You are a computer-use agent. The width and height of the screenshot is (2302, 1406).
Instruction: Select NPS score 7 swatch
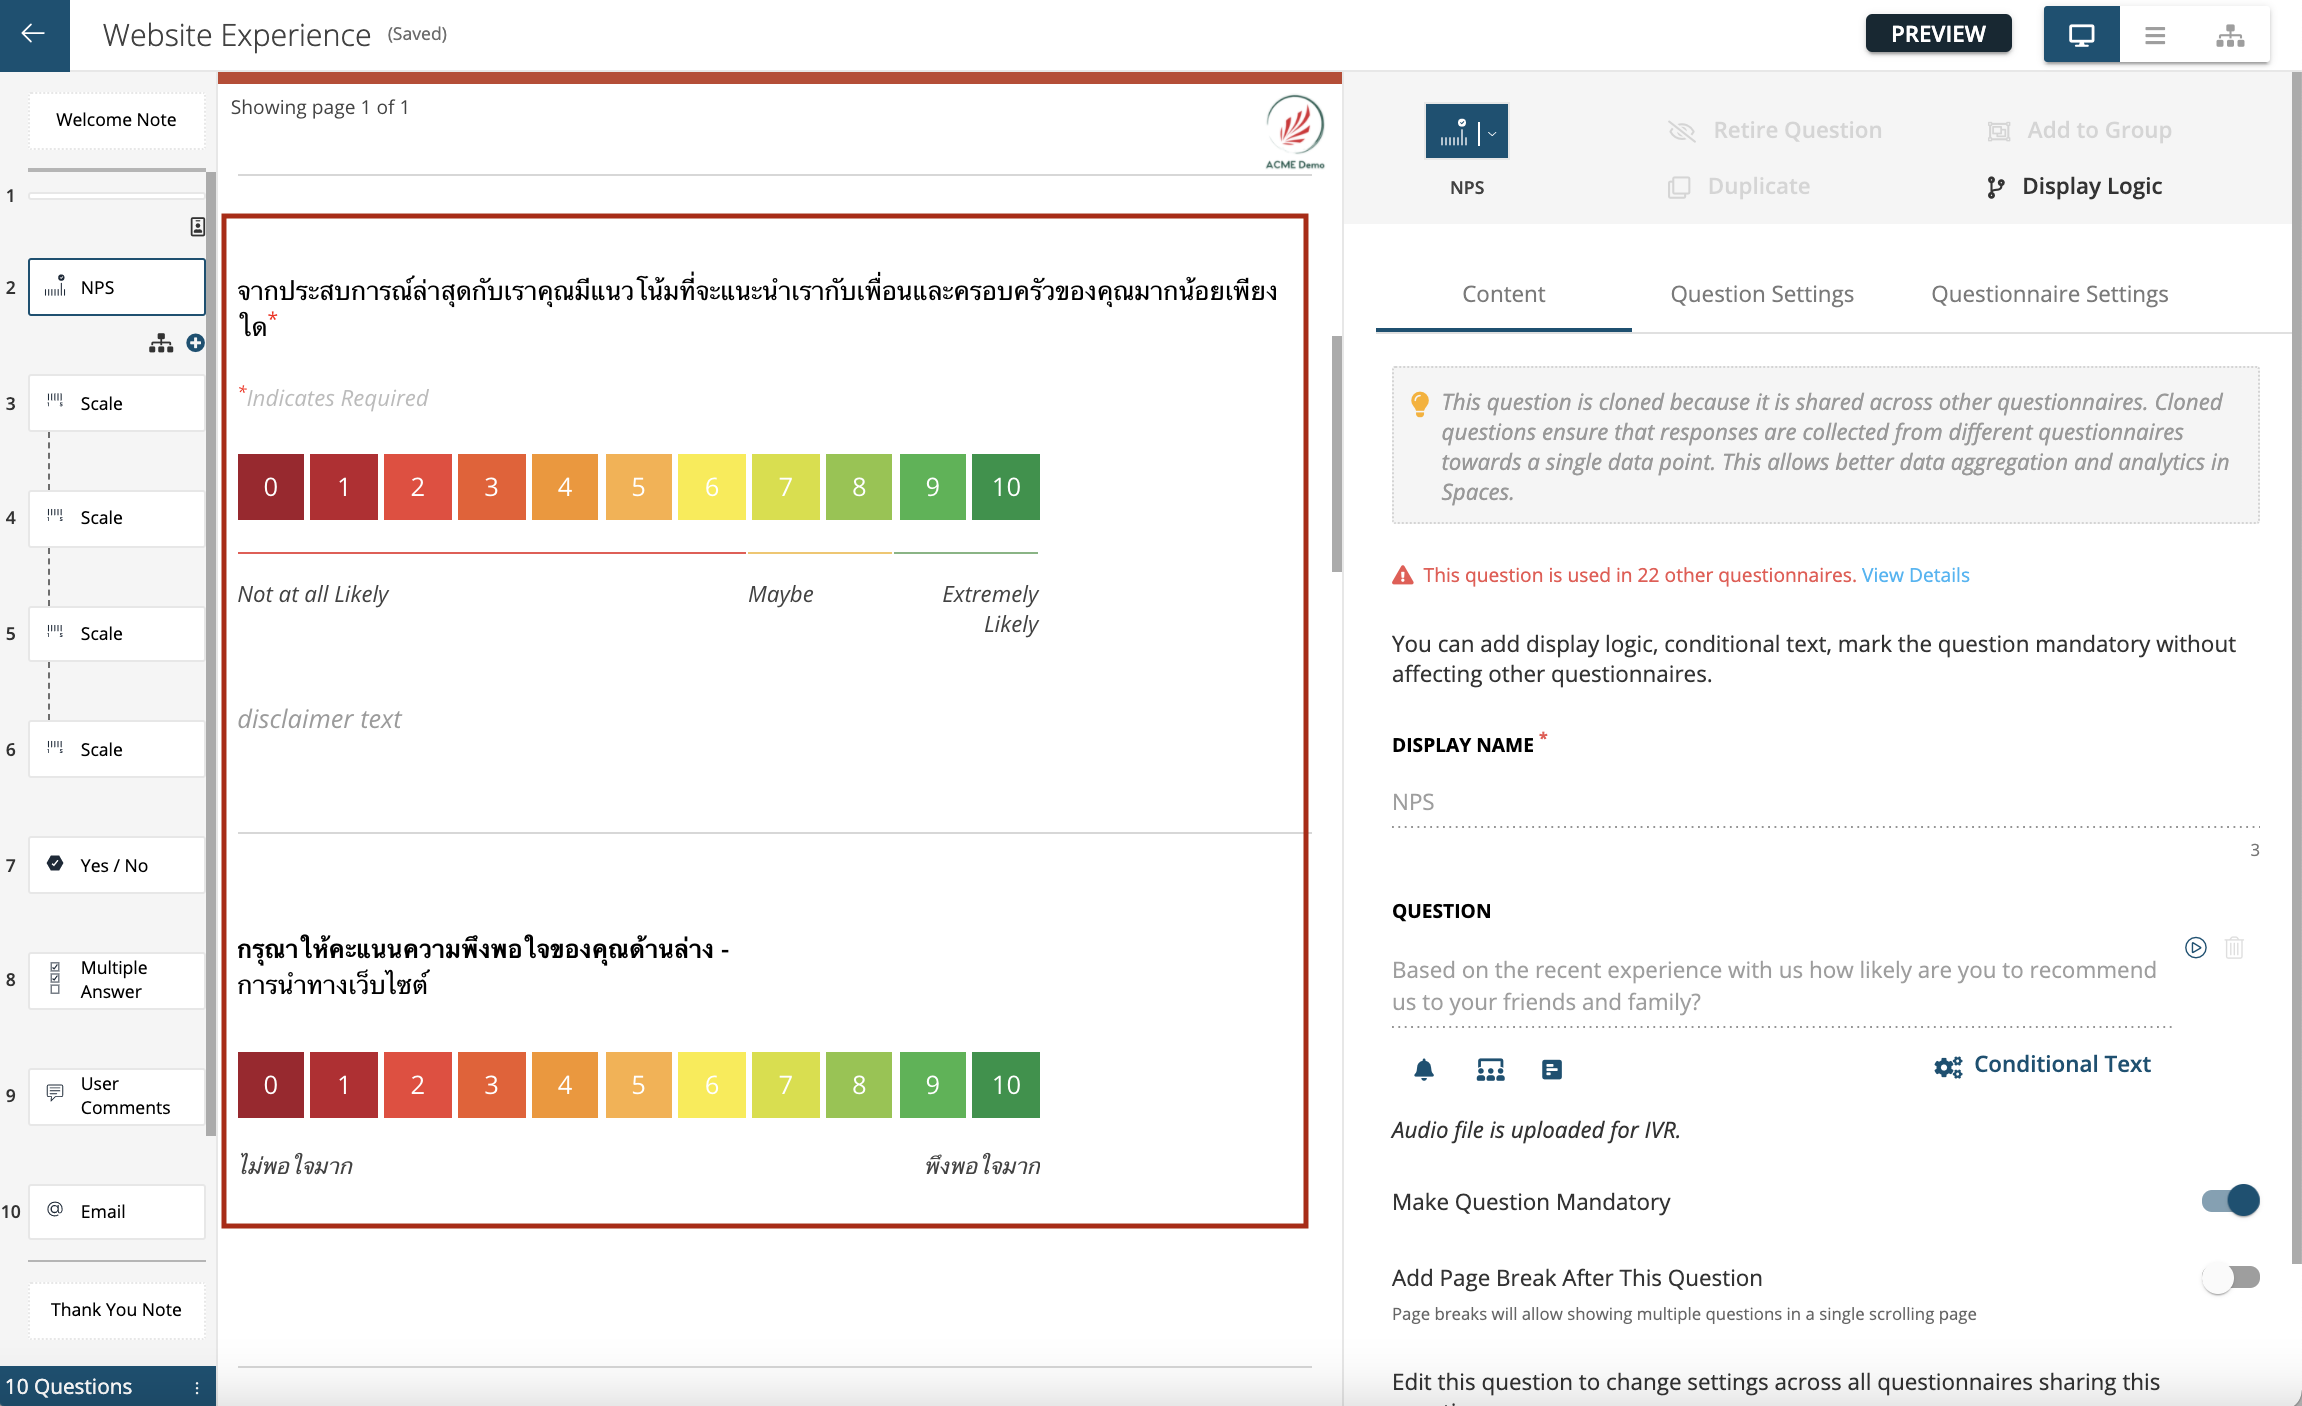tap(786, 487)
